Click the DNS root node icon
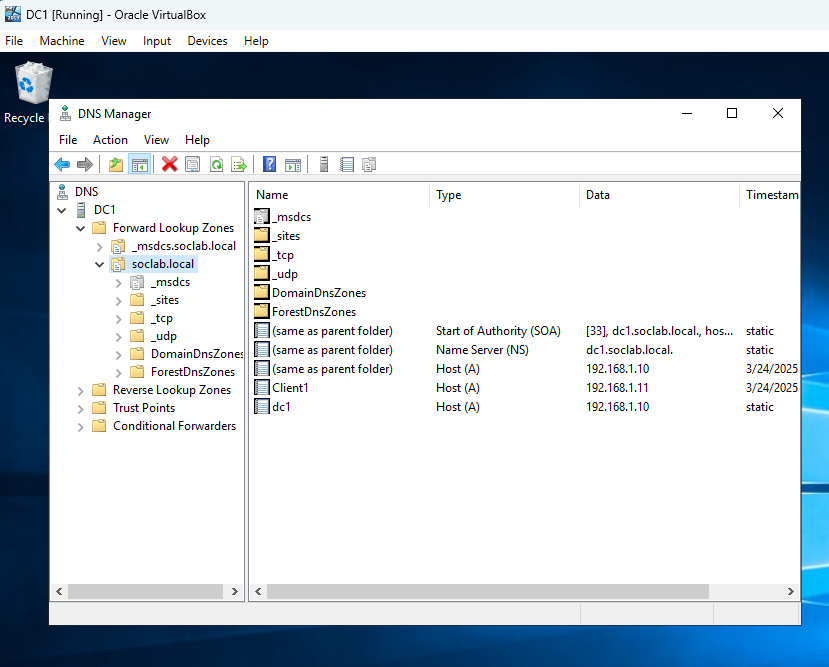 (x=62, y=192)
